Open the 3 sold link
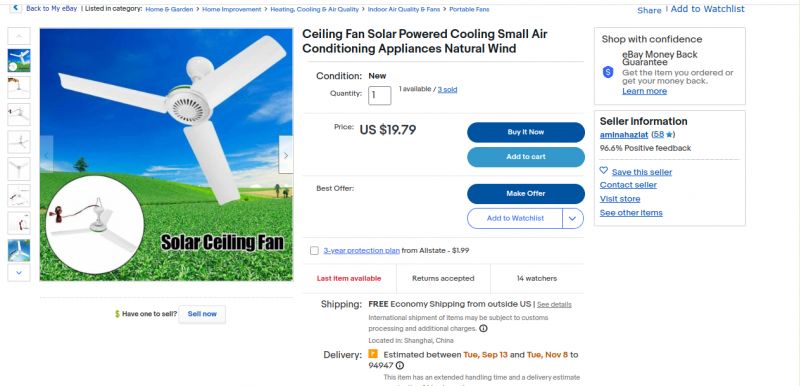The height and width of the screenshot is (386, 800). (x=447, y=90)
